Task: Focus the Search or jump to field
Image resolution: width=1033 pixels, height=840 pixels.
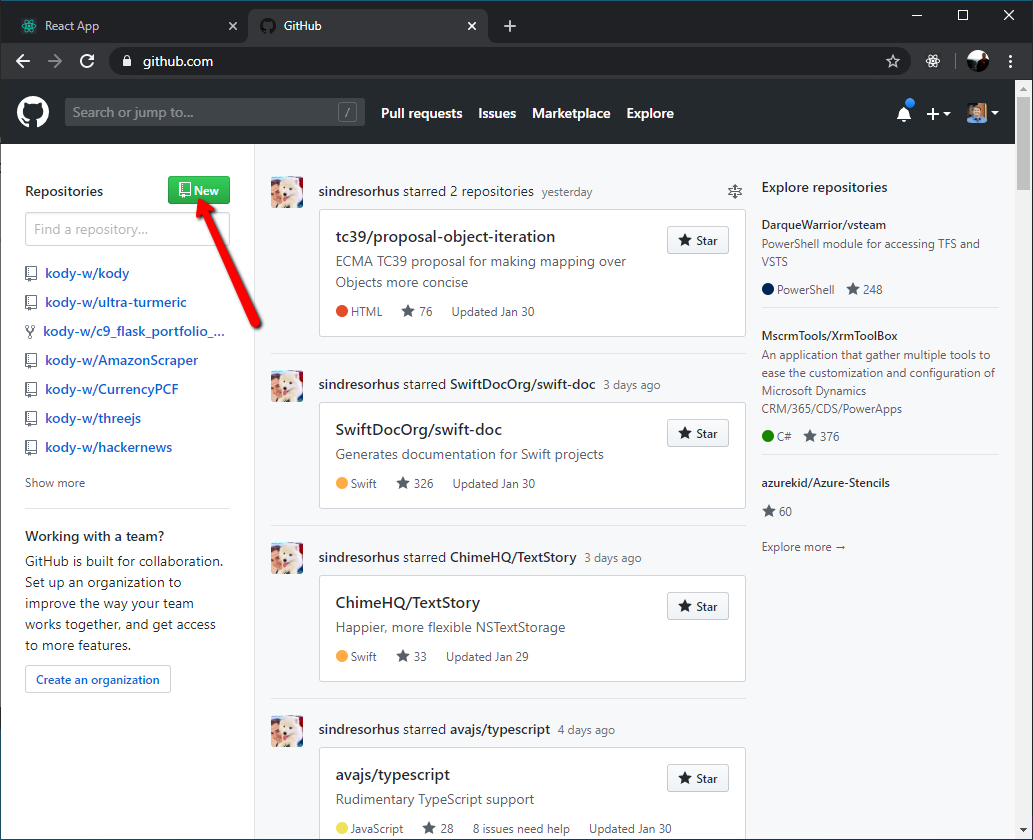Action: pyautogui.click(x=215, y=112)
